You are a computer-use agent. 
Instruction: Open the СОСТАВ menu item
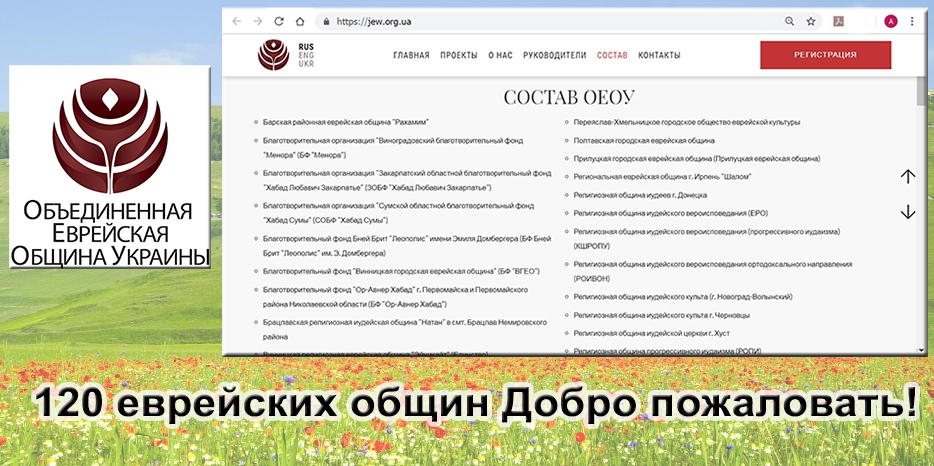(612, 55)
